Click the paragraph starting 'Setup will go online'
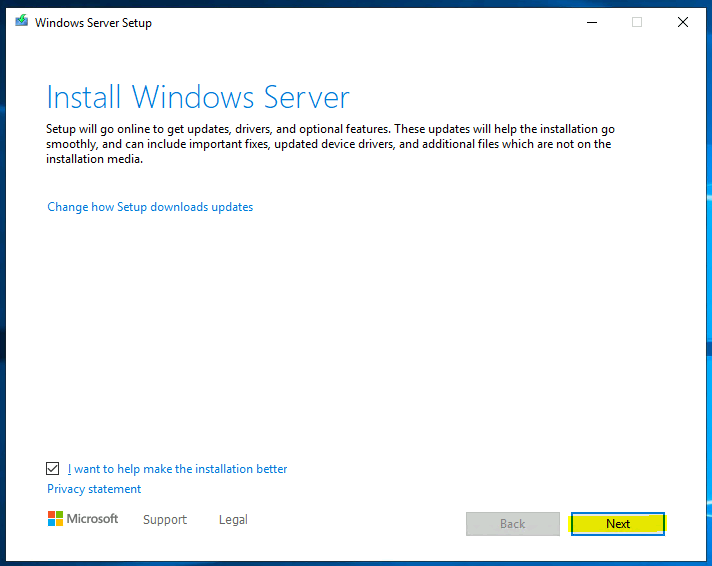Image resolution: width=712 pixels, height=566 pixels. pos(330,144)
